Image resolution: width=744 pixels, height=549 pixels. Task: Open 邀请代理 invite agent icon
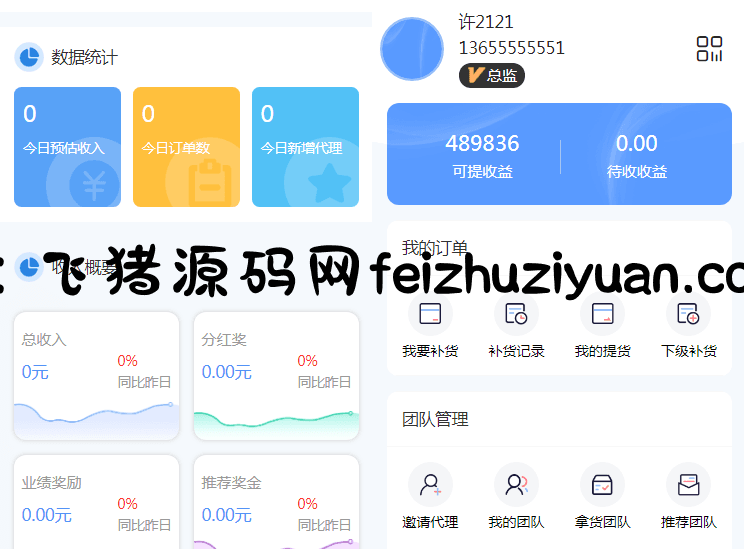(x=430, y=484)
